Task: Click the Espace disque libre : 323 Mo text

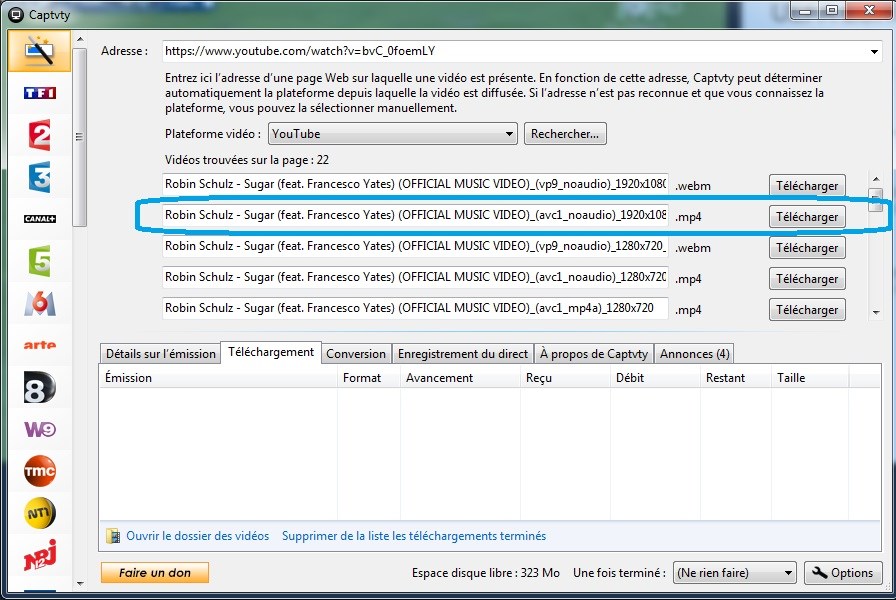Action: (x=486, y=573)
